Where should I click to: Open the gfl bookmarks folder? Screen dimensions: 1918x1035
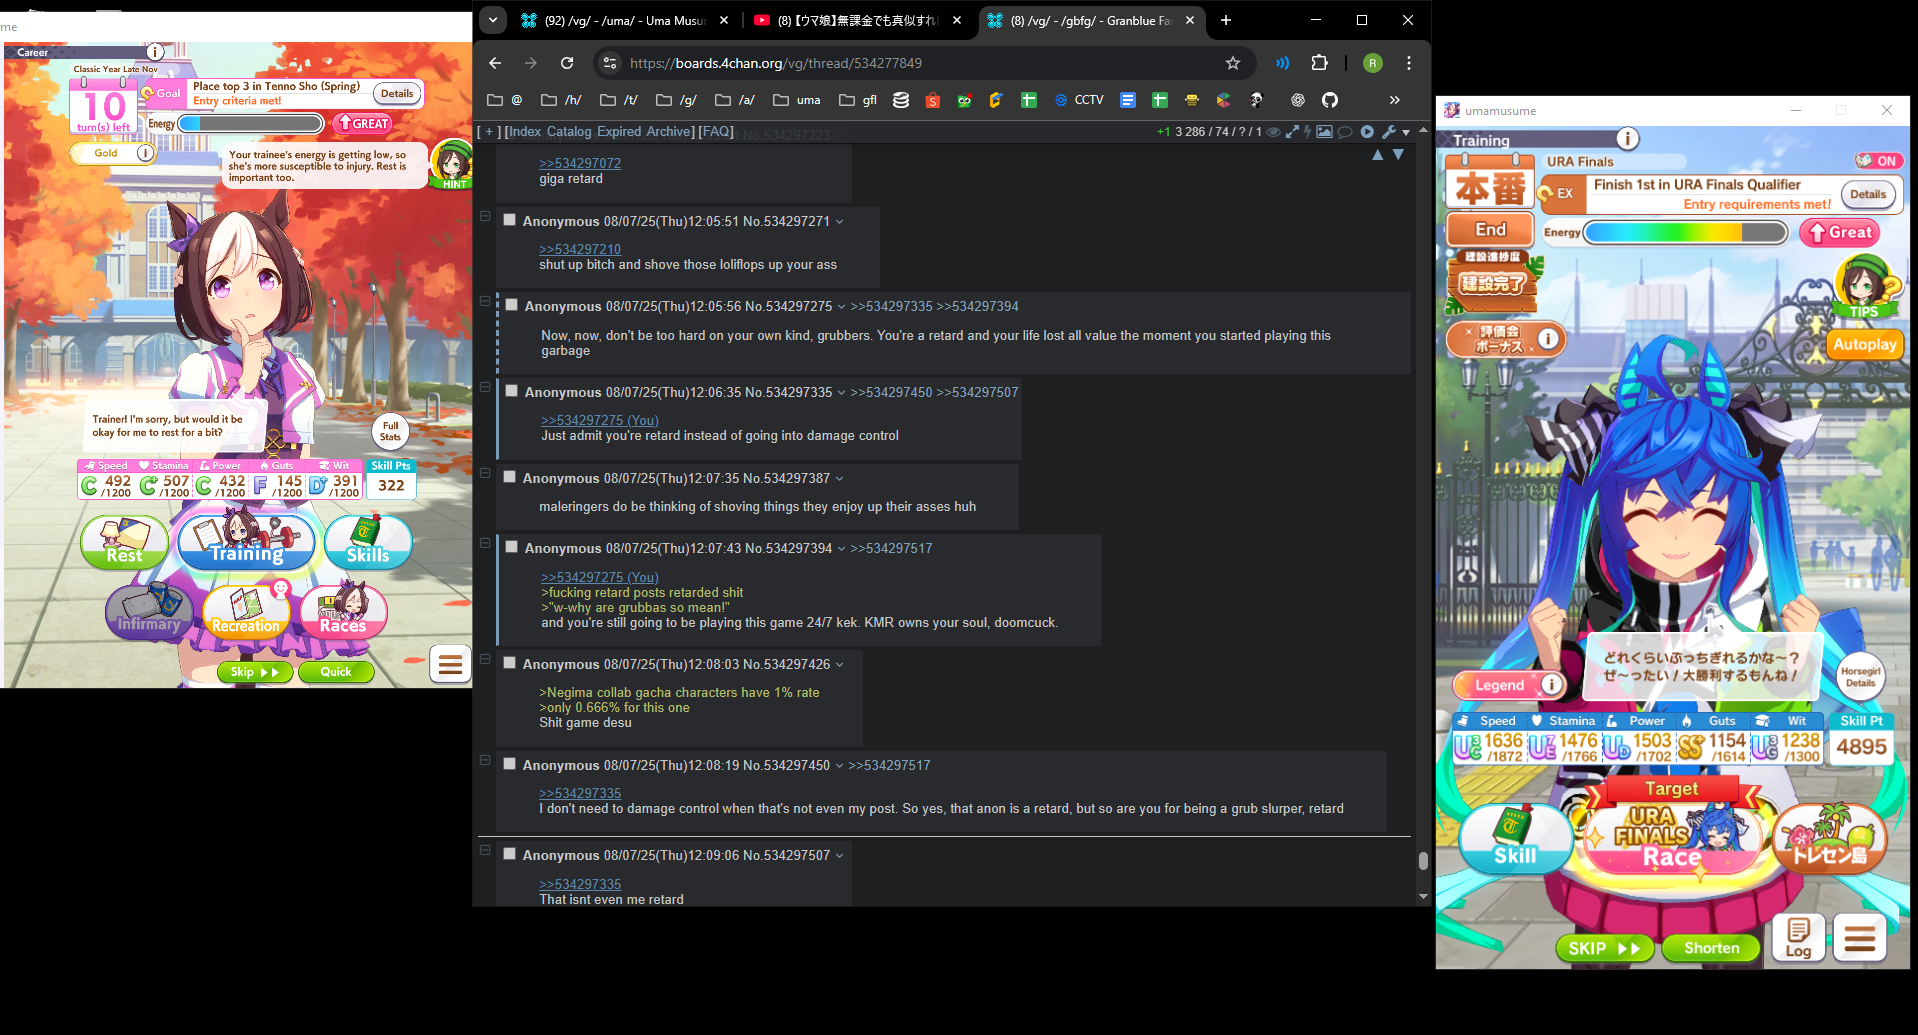(858, 100)
